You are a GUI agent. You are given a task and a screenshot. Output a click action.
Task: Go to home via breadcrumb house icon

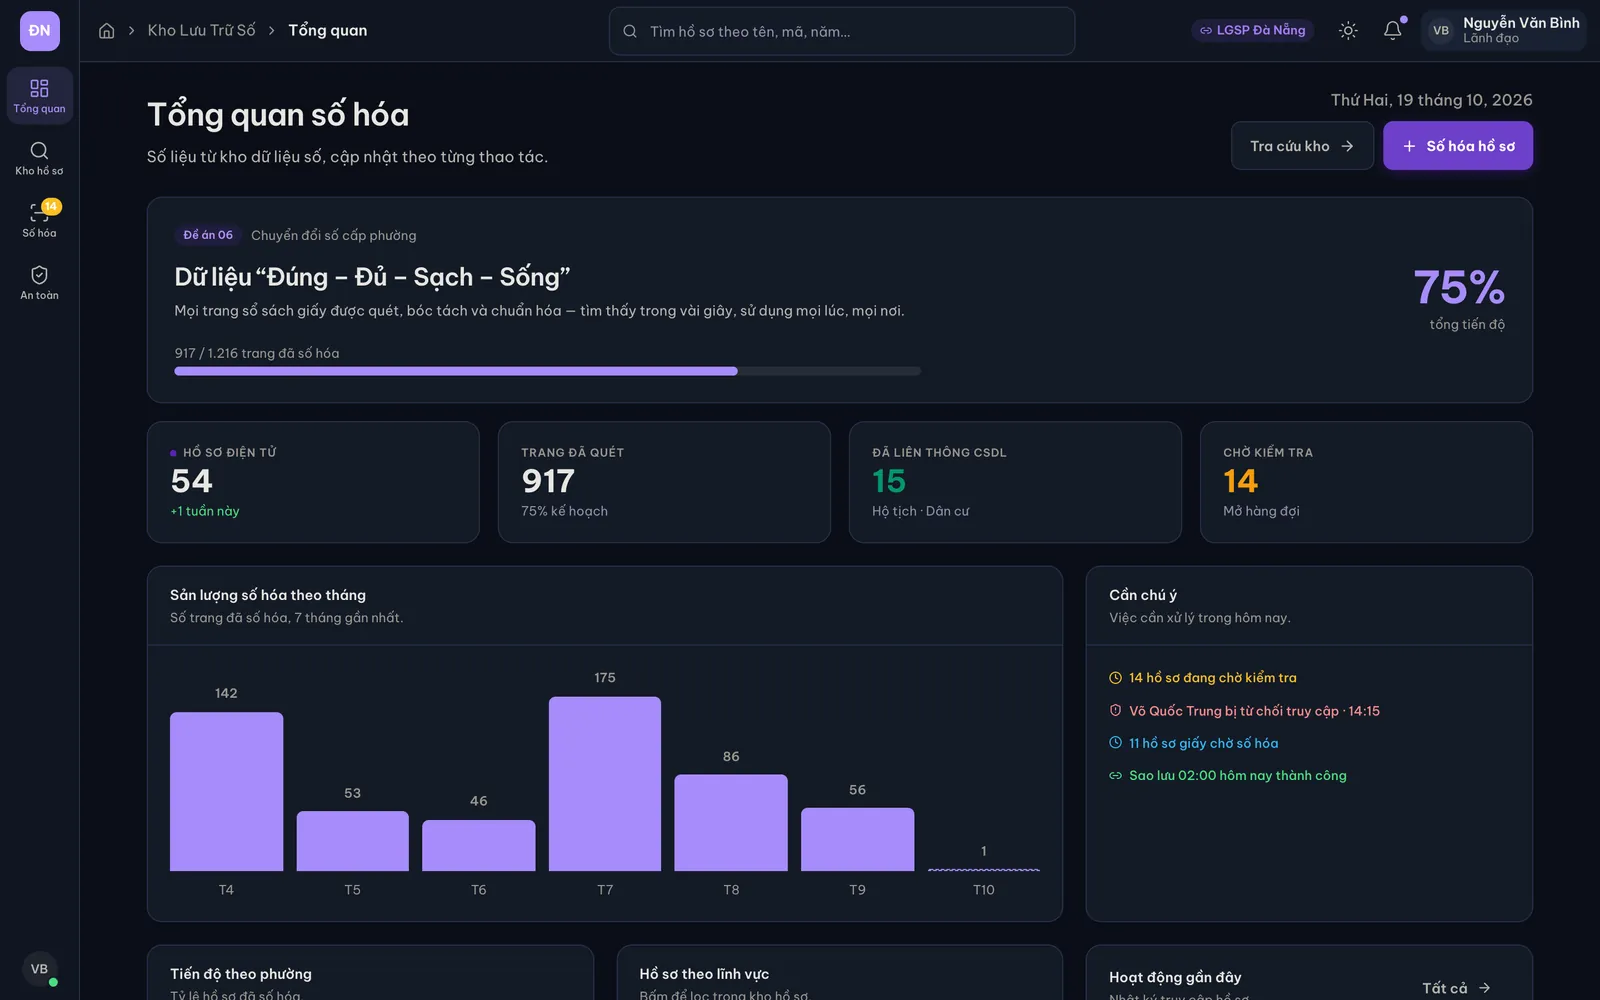(x=107, y=31)
